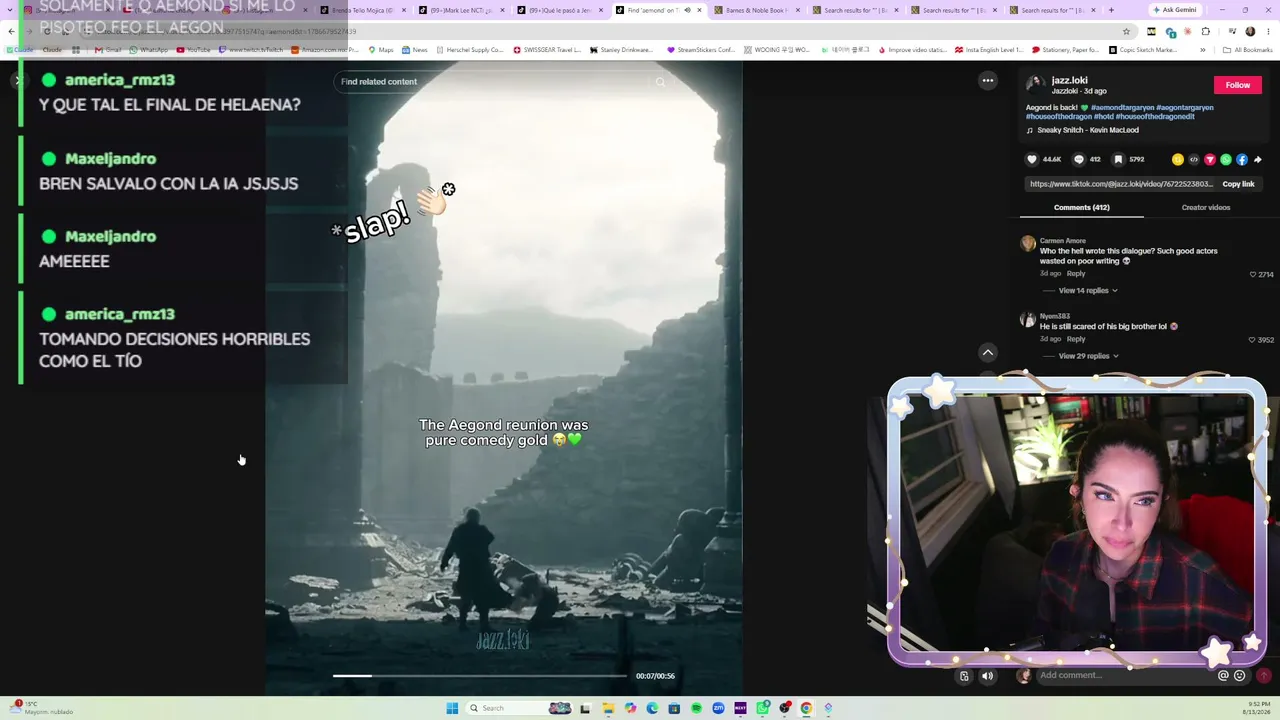Mention a user with the @ icon

1223,675
